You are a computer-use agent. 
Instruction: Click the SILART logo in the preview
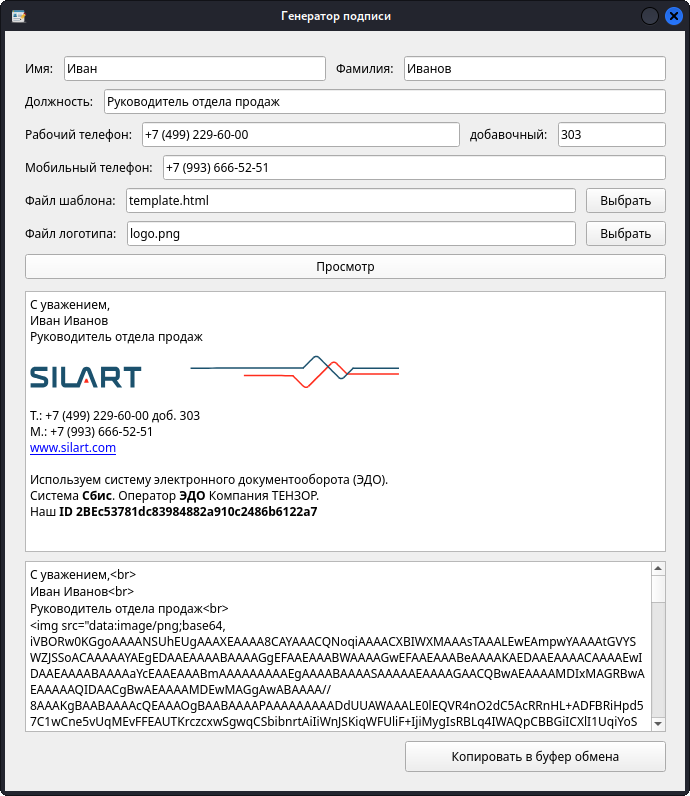(85, 377)
